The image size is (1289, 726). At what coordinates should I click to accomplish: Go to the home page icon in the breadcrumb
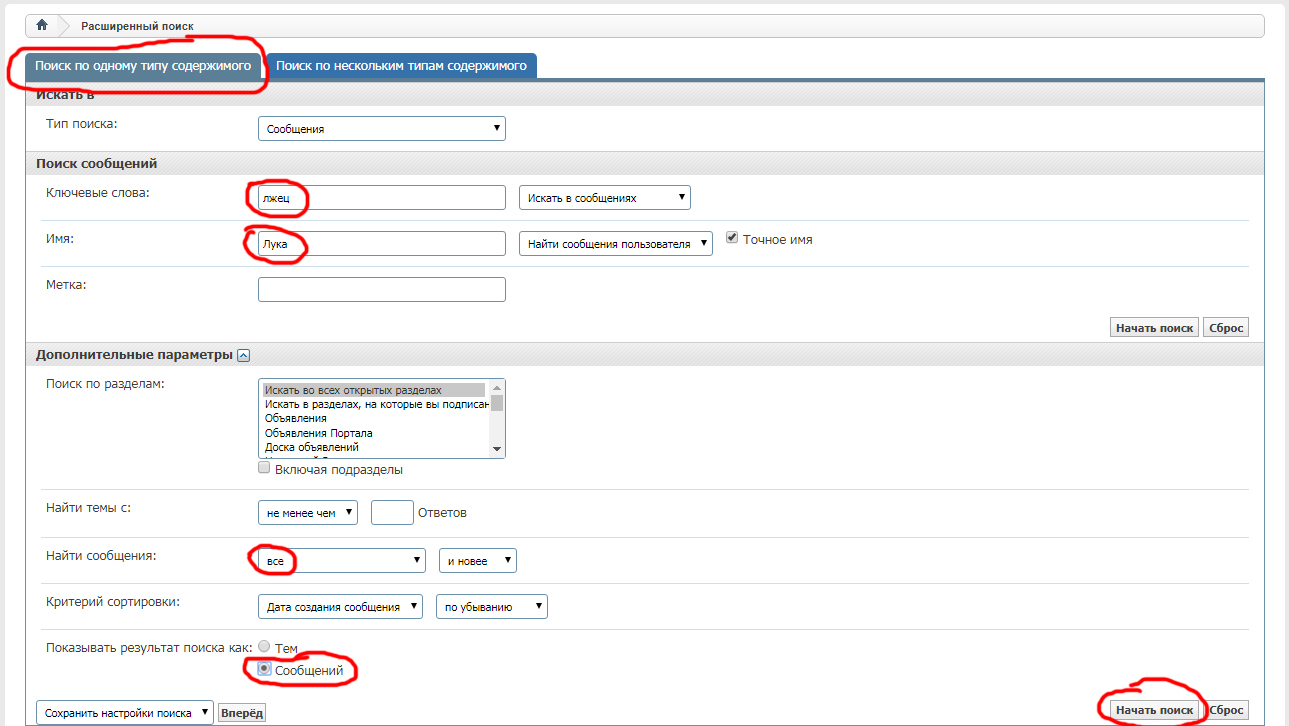click(42, 25)
